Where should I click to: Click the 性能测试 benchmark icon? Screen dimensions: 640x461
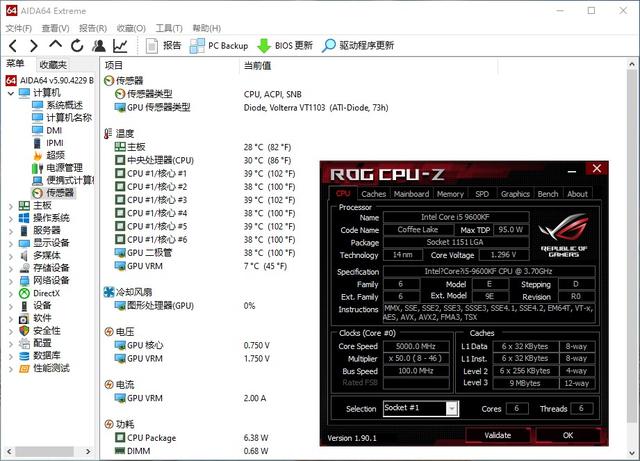click(24, 368)
